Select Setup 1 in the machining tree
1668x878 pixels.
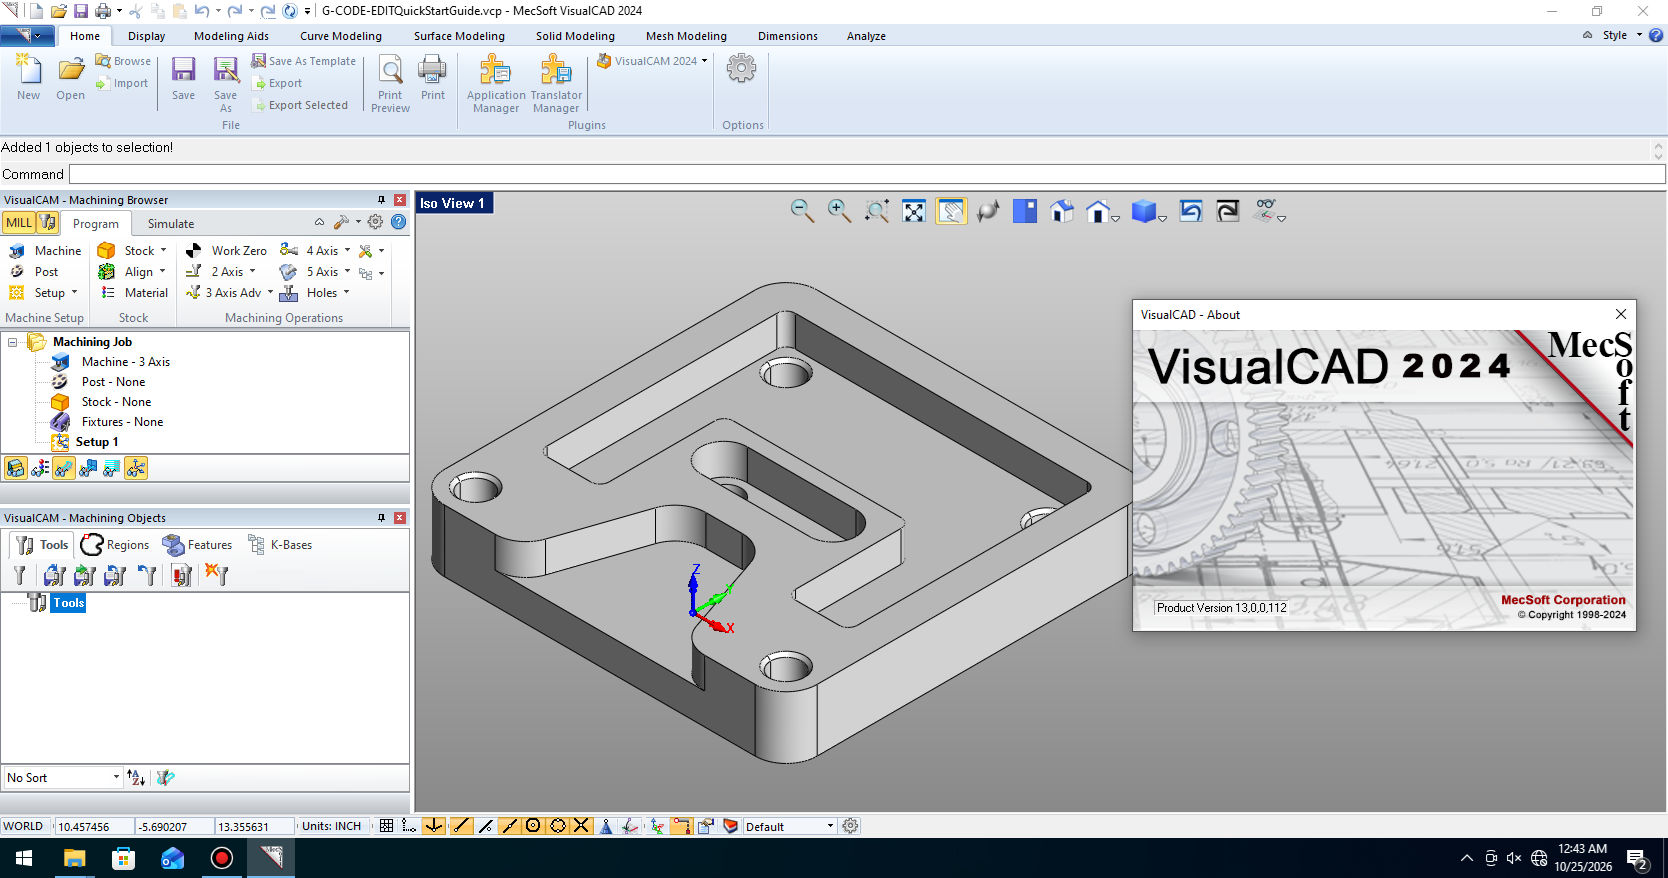pos(97,442)
